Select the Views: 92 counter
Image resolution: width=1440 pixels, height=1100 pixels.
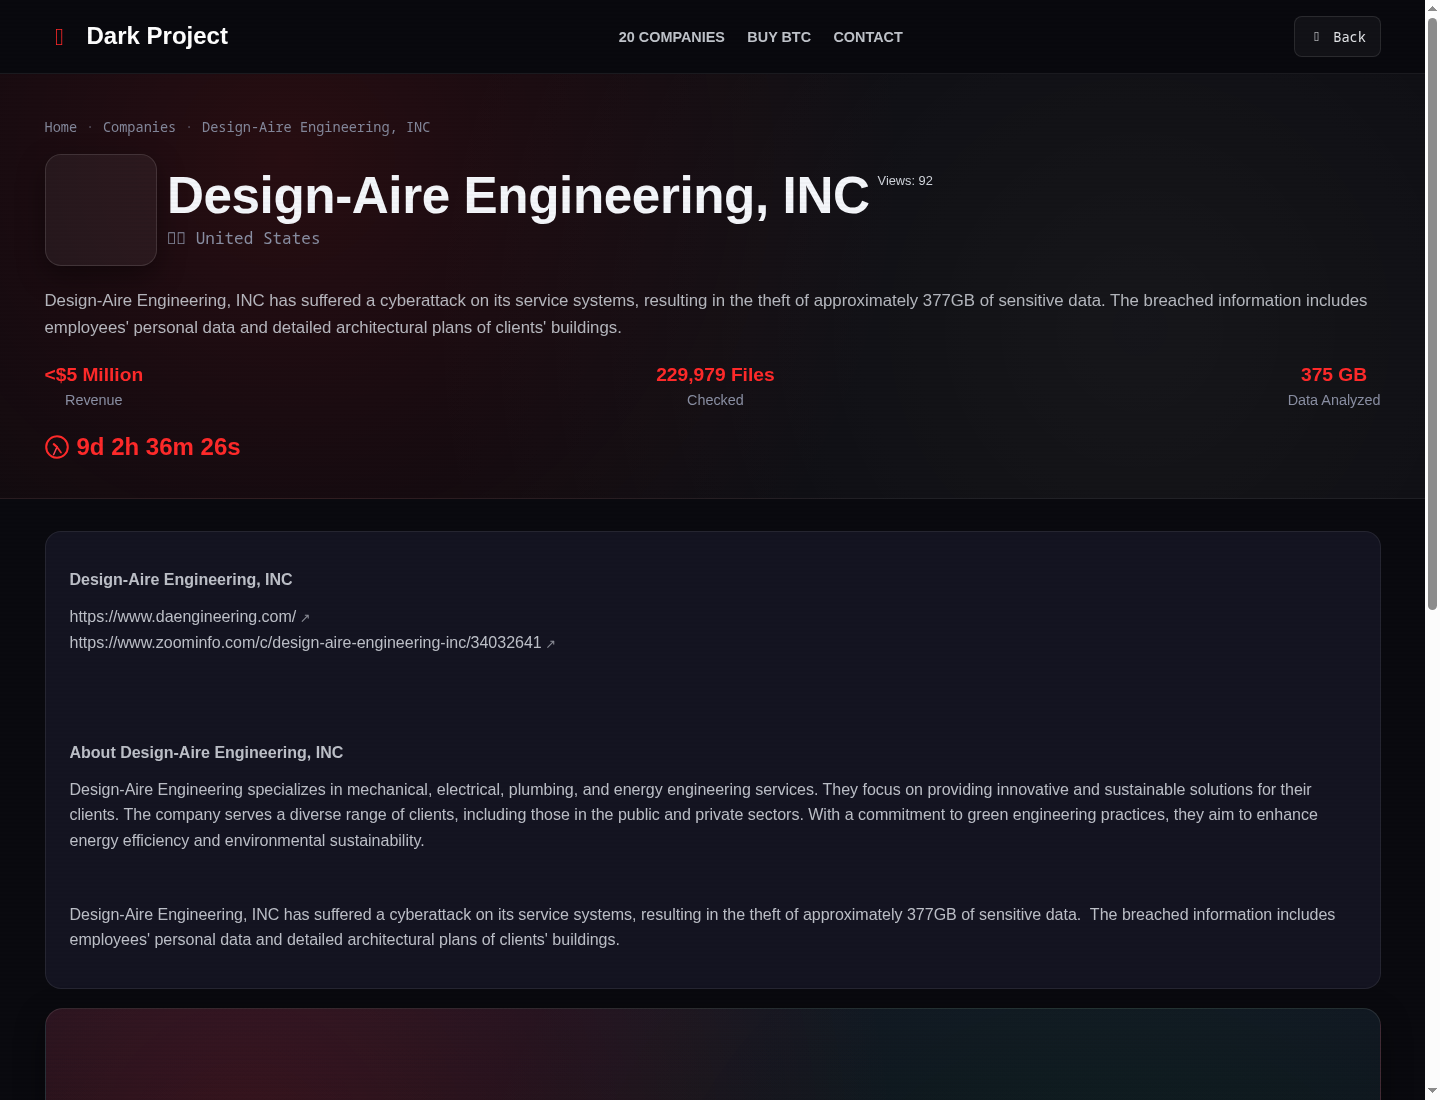[905, 181]
